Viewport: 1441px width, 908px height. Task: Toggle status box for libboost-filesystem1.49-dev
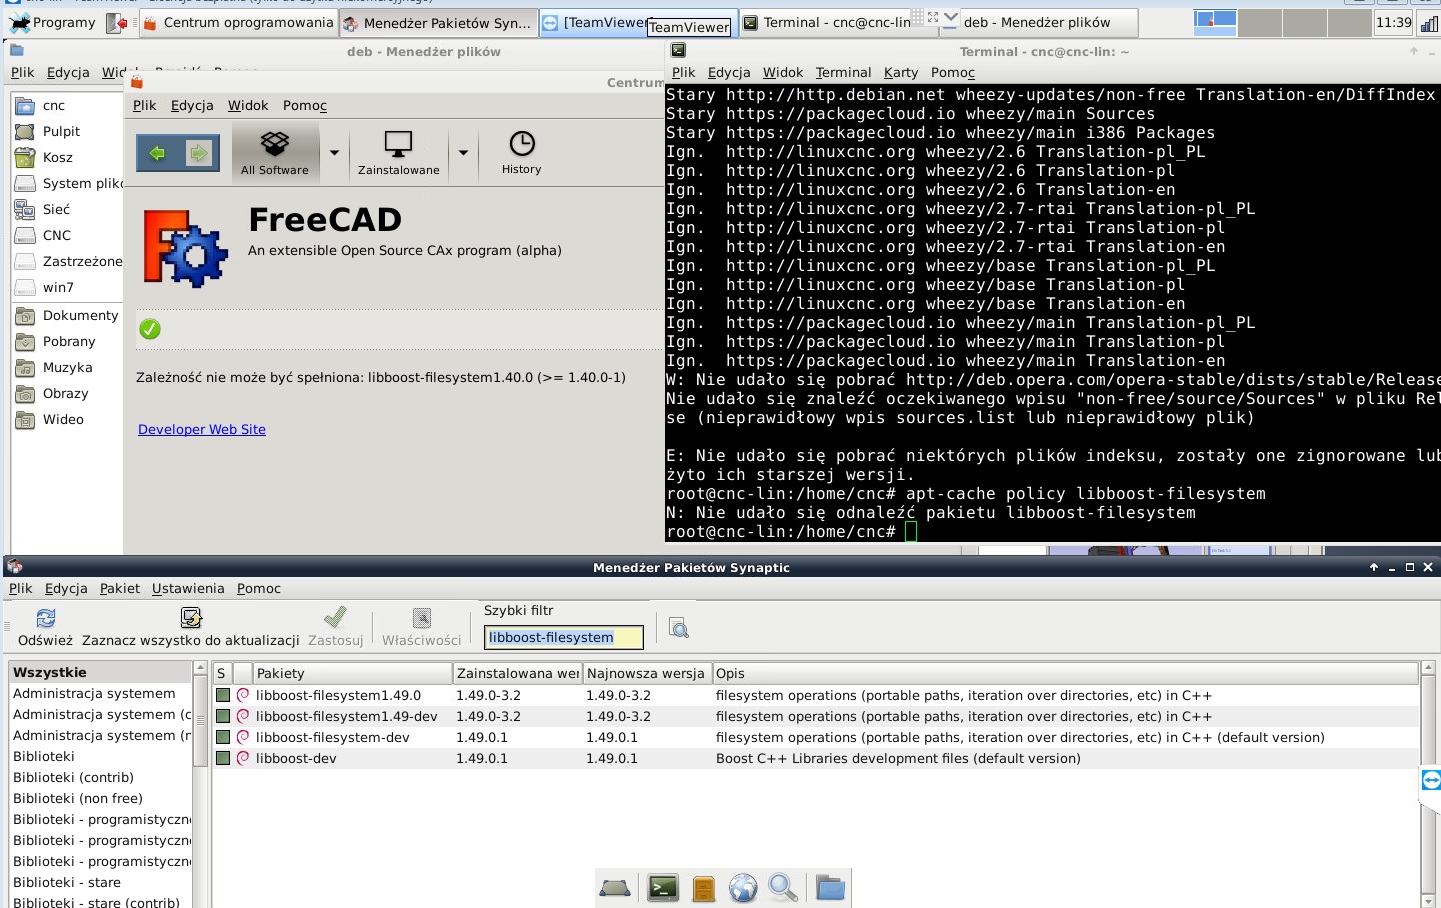[223, 716]
